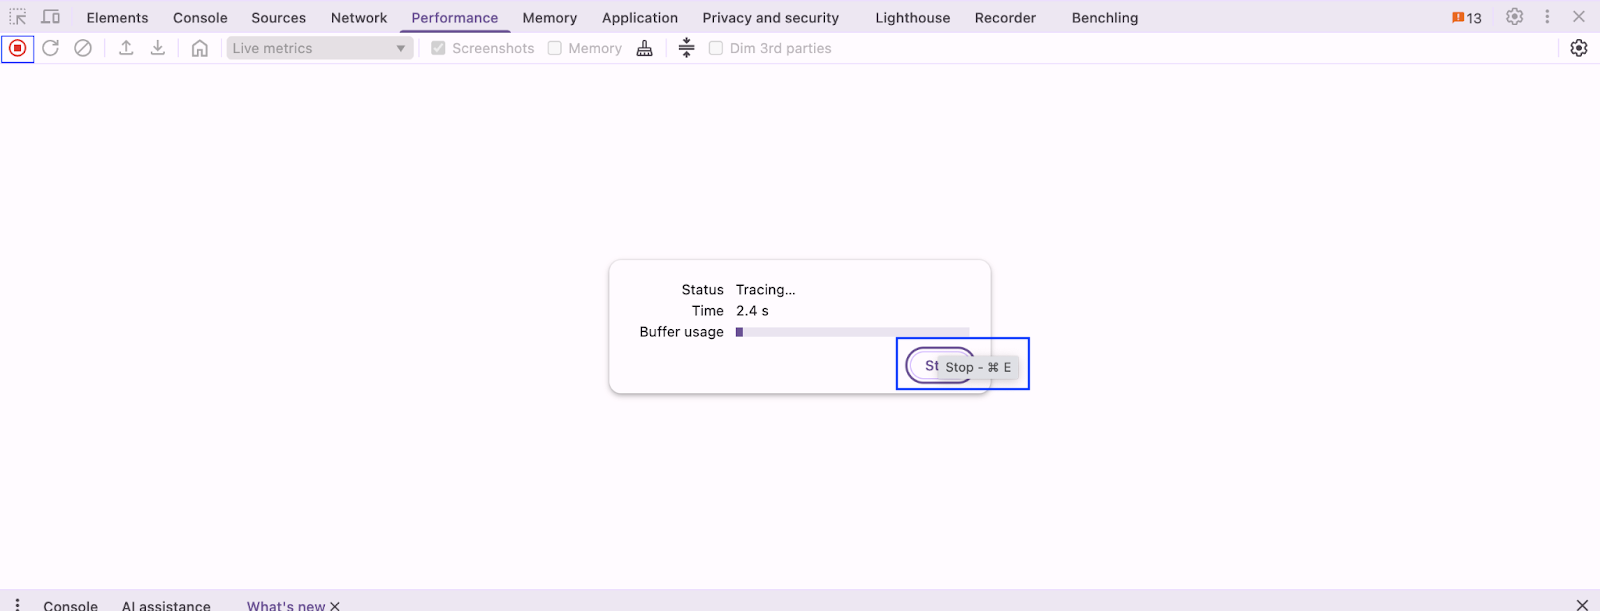This screenshot has height=611, width=1600.
Task: Select the inspect element picker icon
Action: pyautogui.click(x=18, y=17)
